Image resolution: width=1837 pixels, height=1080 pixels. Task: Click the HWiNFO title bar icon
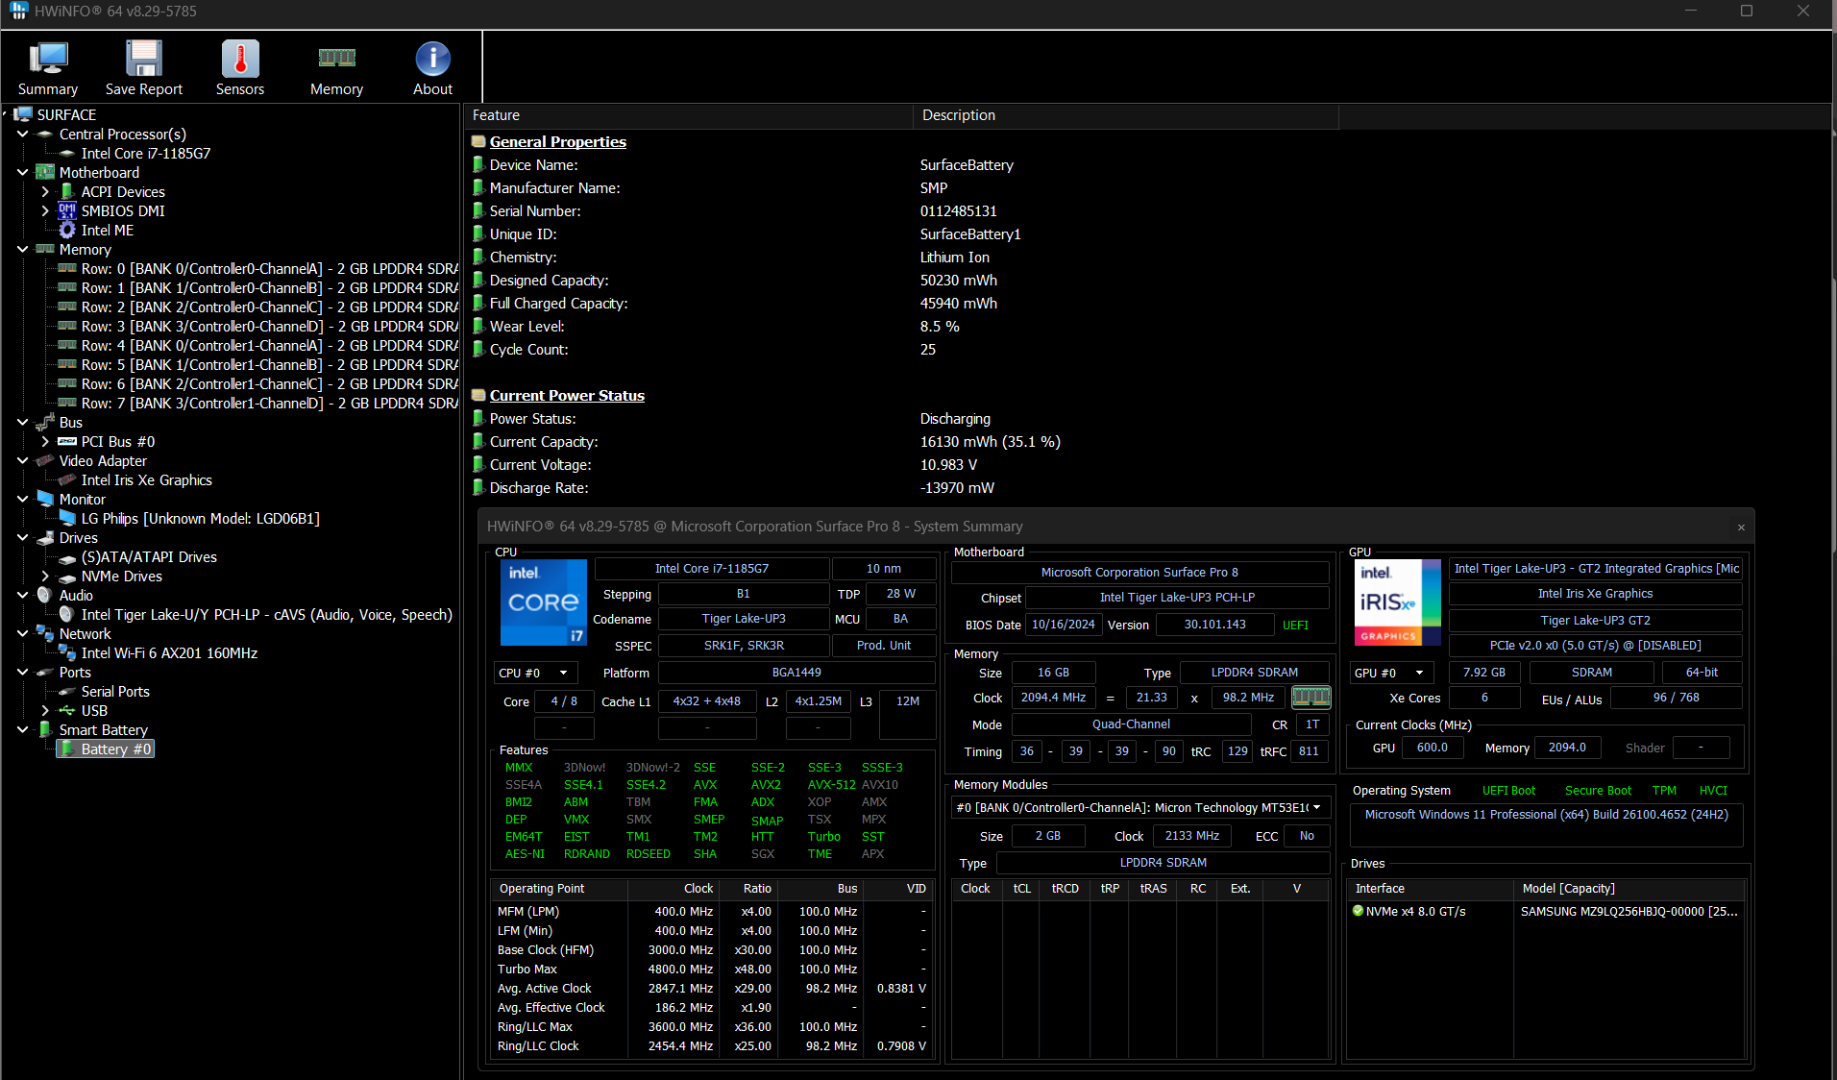pos(19,11)
